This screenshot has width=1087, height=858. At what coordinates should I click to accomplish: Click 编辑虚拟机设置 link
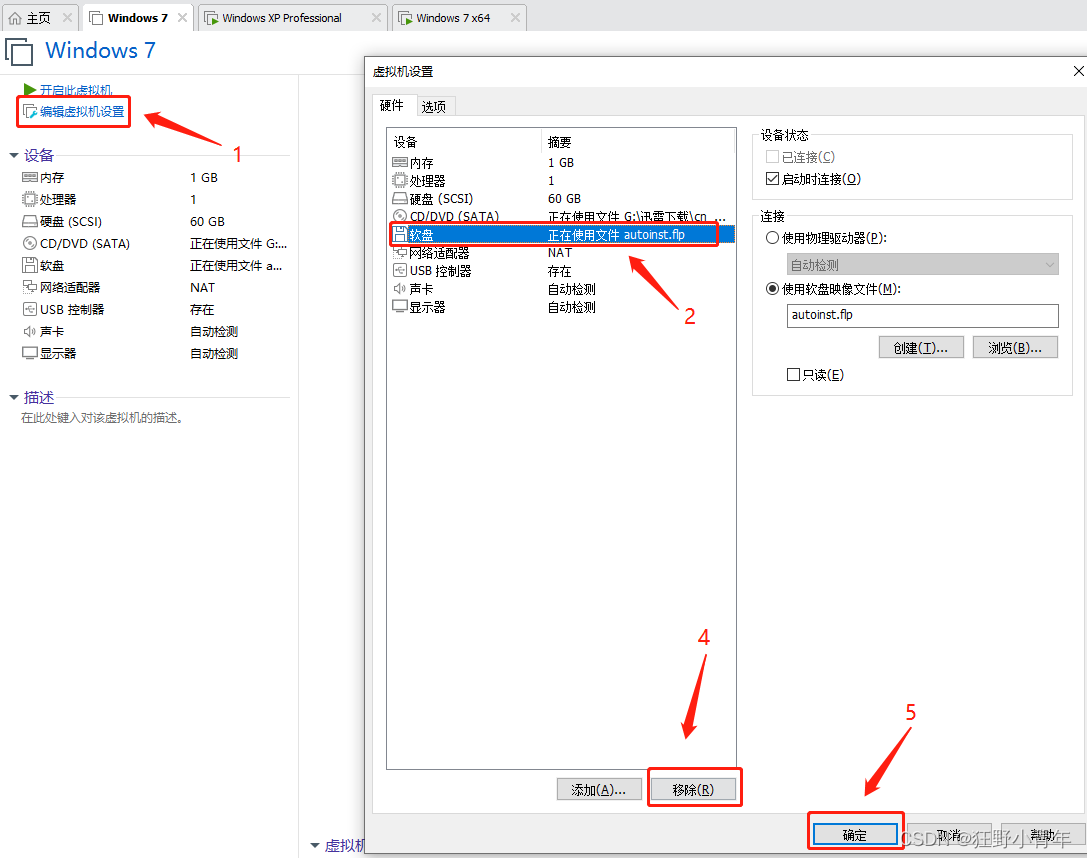[82, 112]
